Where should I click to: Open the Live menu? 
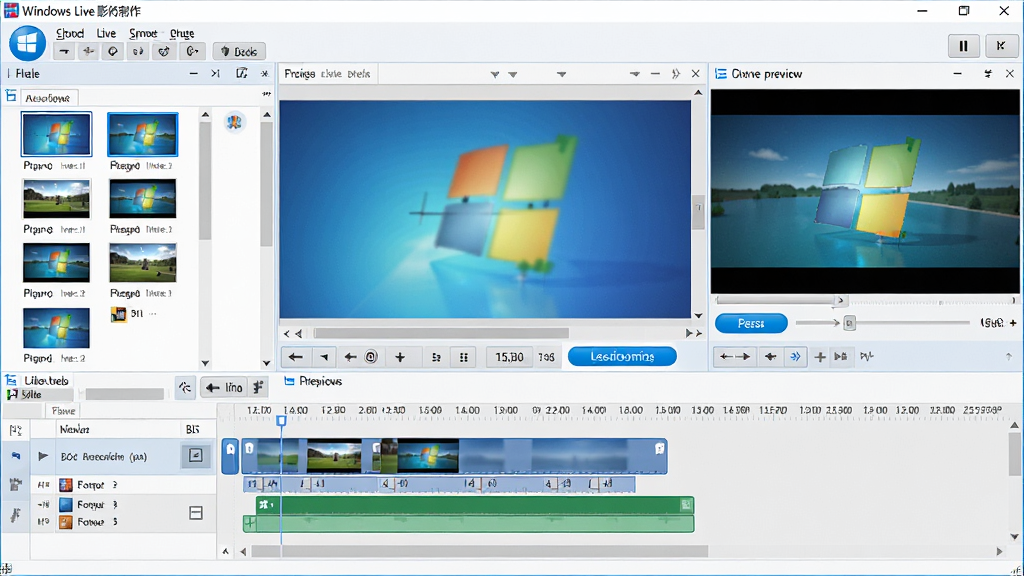[x=106, y=33]
